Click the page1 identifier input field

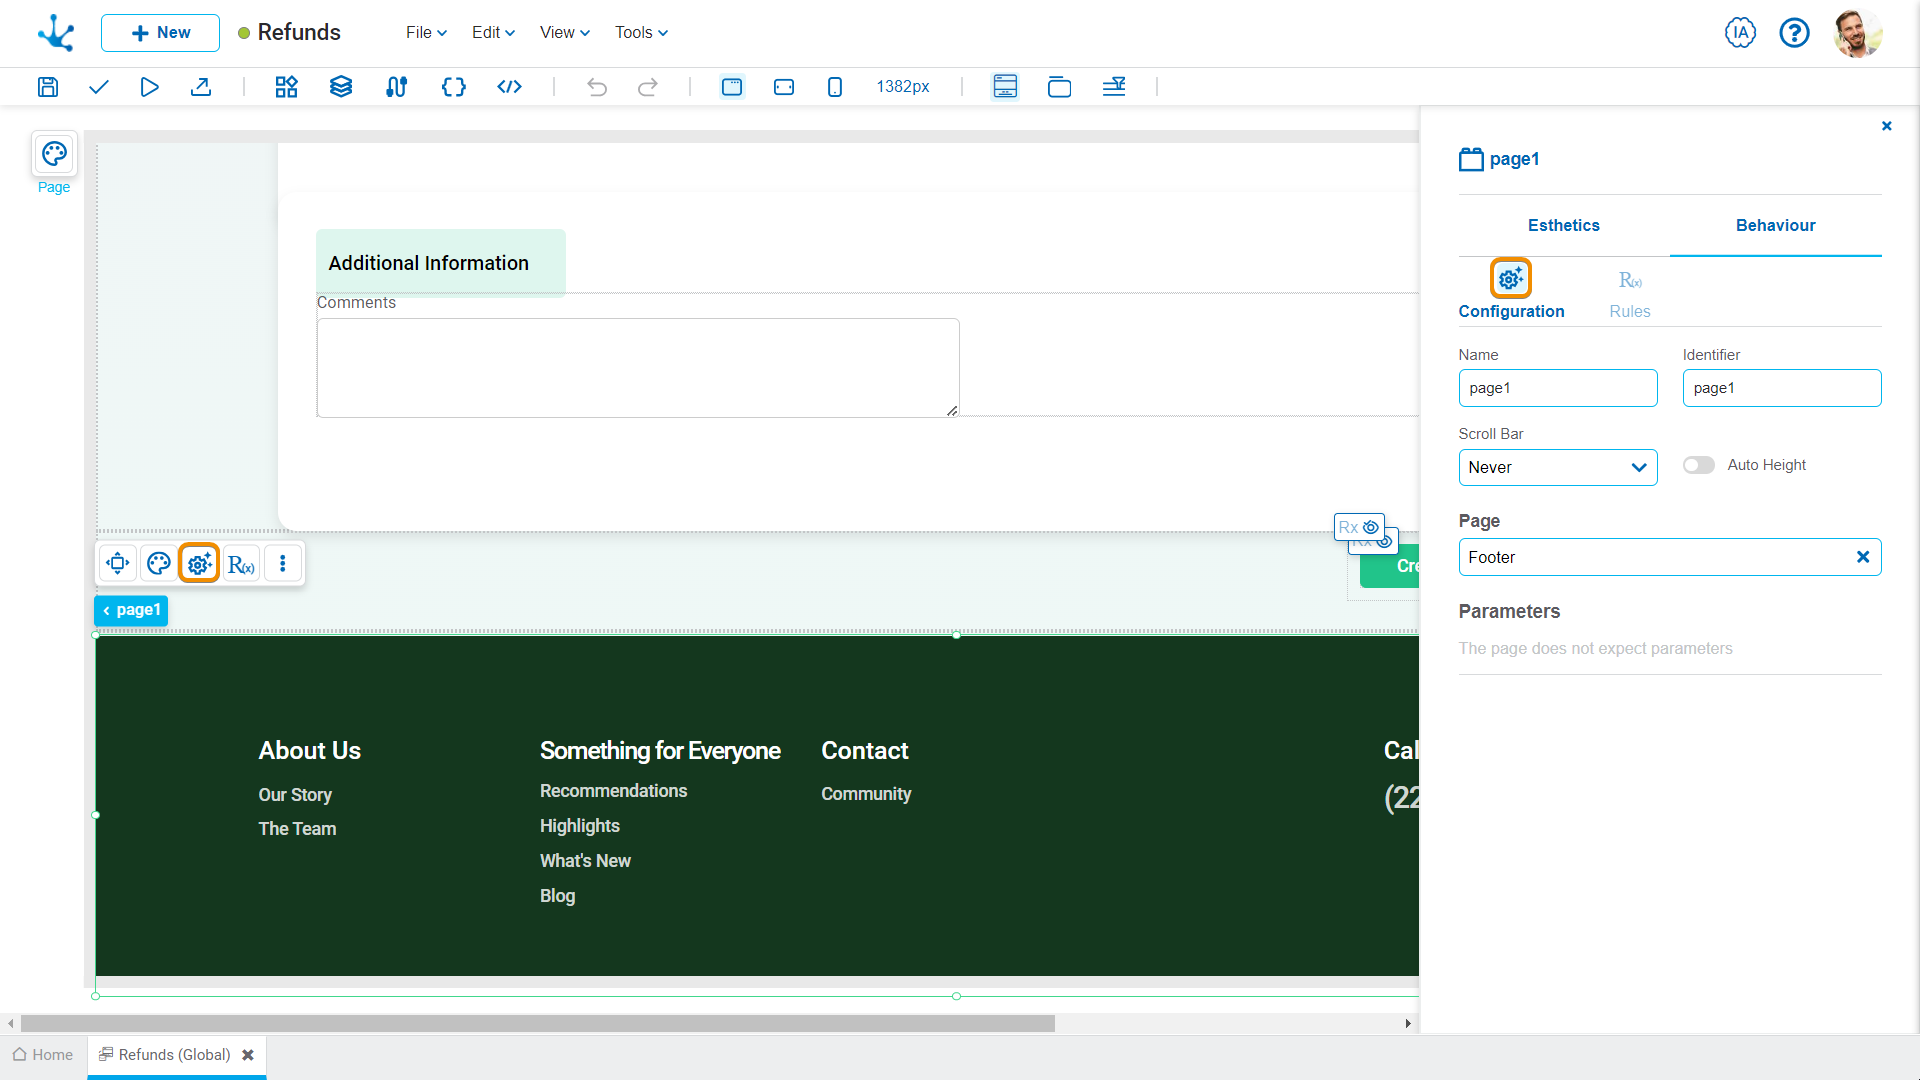1782,388
